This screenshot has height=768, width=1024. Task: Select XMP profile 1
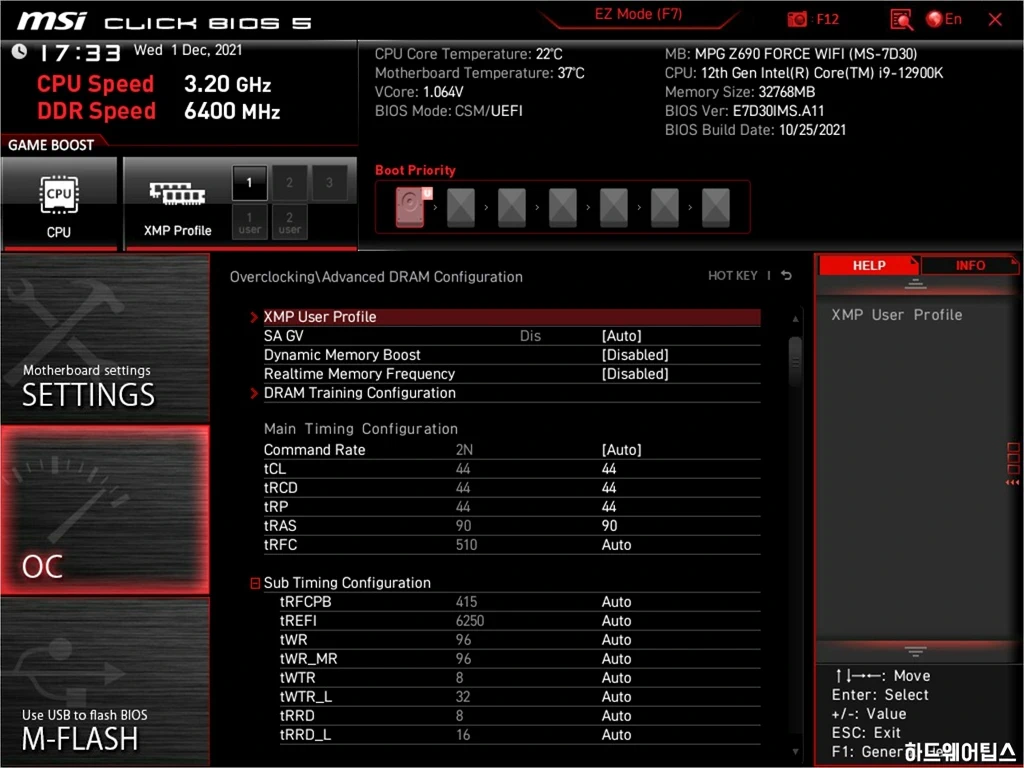point(249,183)
